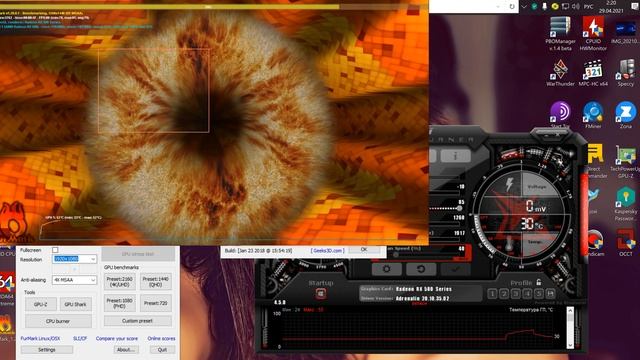Select Afterburner profile slot 5

coord(539,293)
